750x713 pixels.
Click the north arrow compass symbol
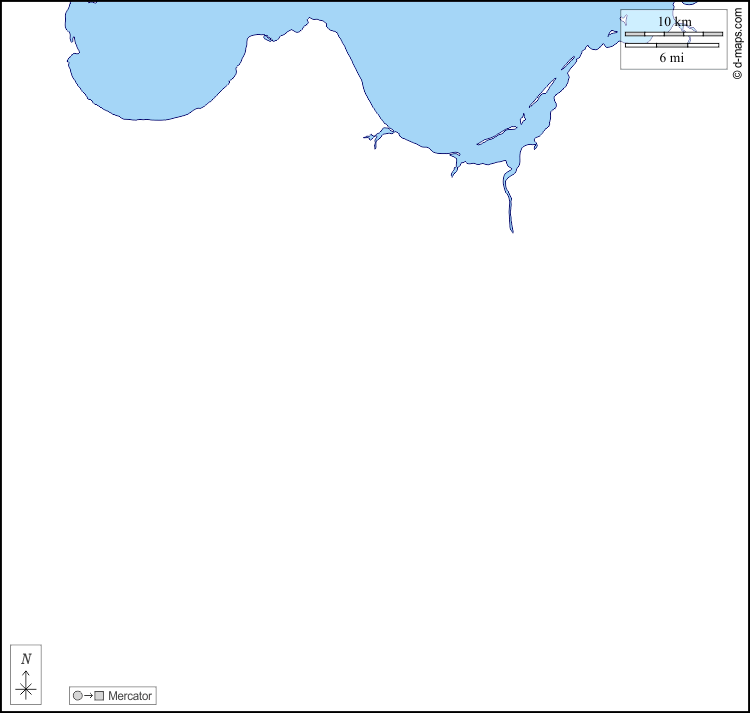26,685
